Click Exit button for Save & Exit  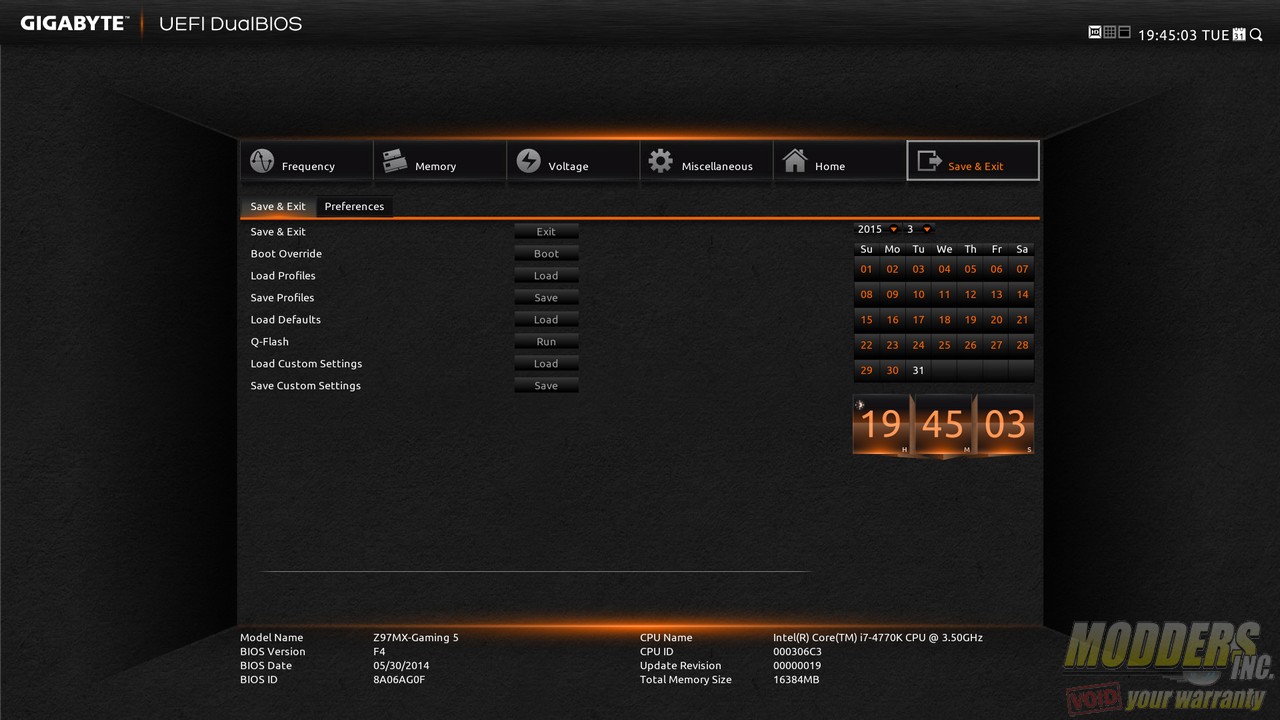pyautogui.click(x=546, y=232)
